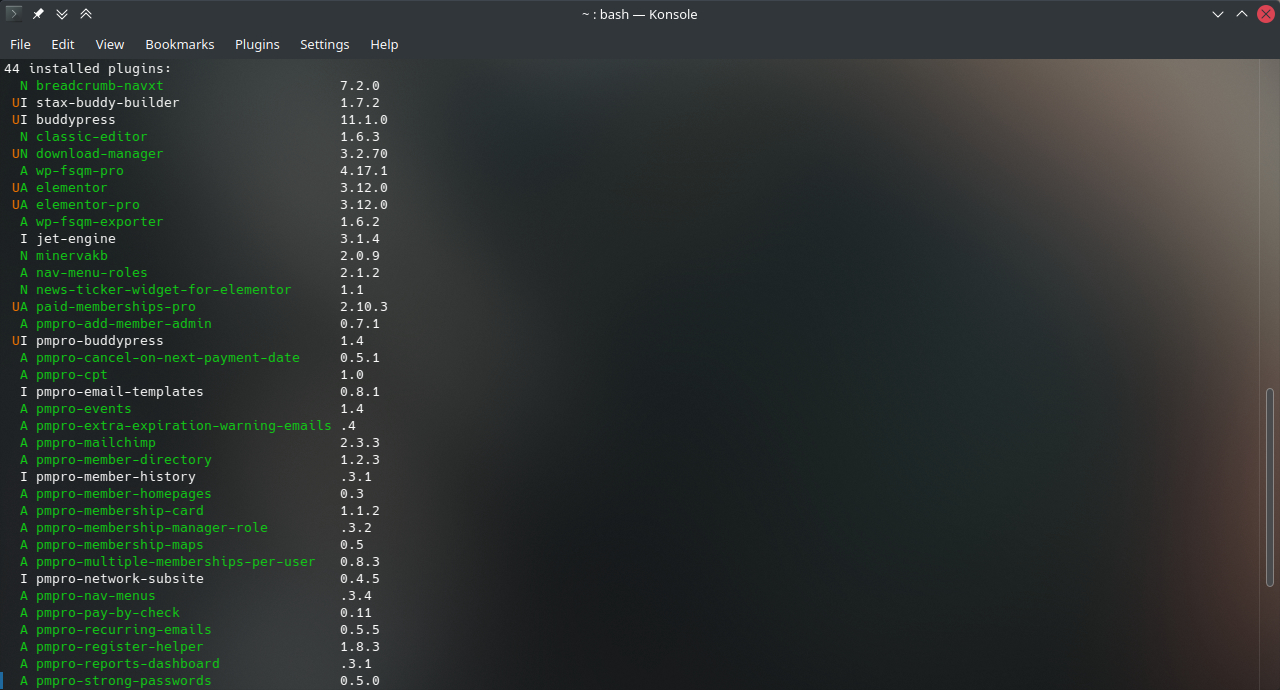Click on 'stax-buddy-builder' plugin name
This screenshot has height=690, width=1280.
[108, 103]
